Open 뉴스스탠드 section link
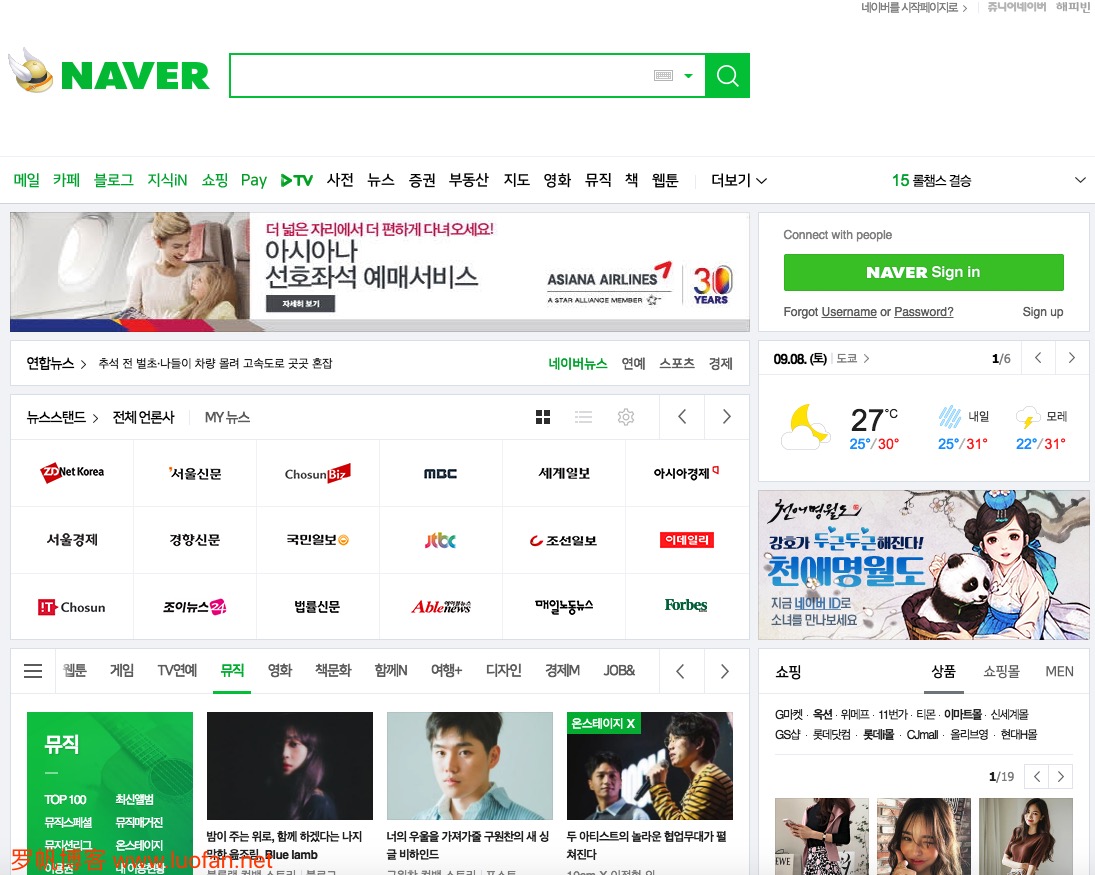 [62, 417]
